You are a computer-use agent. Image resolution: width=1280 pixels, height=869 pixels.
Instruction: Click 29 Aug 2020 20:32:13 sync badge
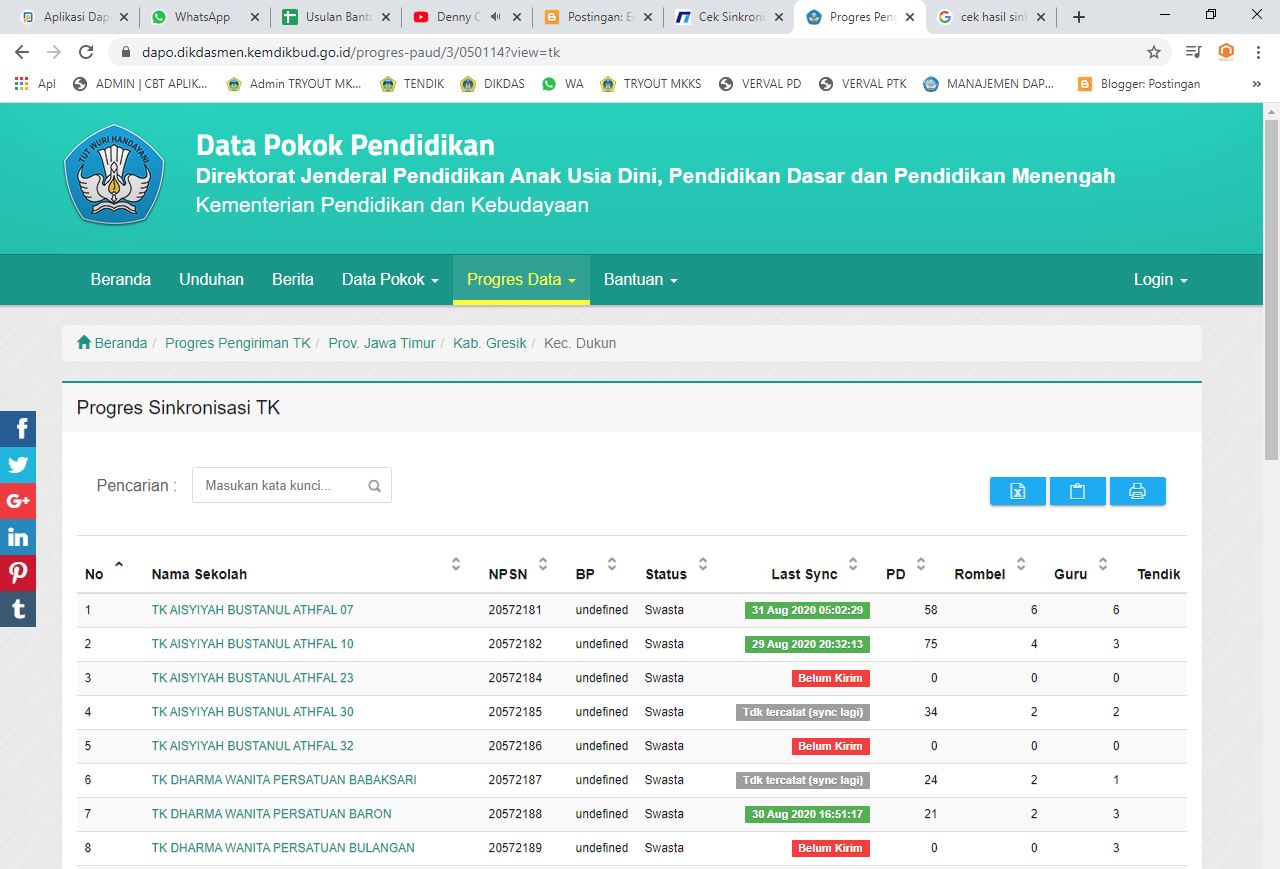tap(807, 644)
